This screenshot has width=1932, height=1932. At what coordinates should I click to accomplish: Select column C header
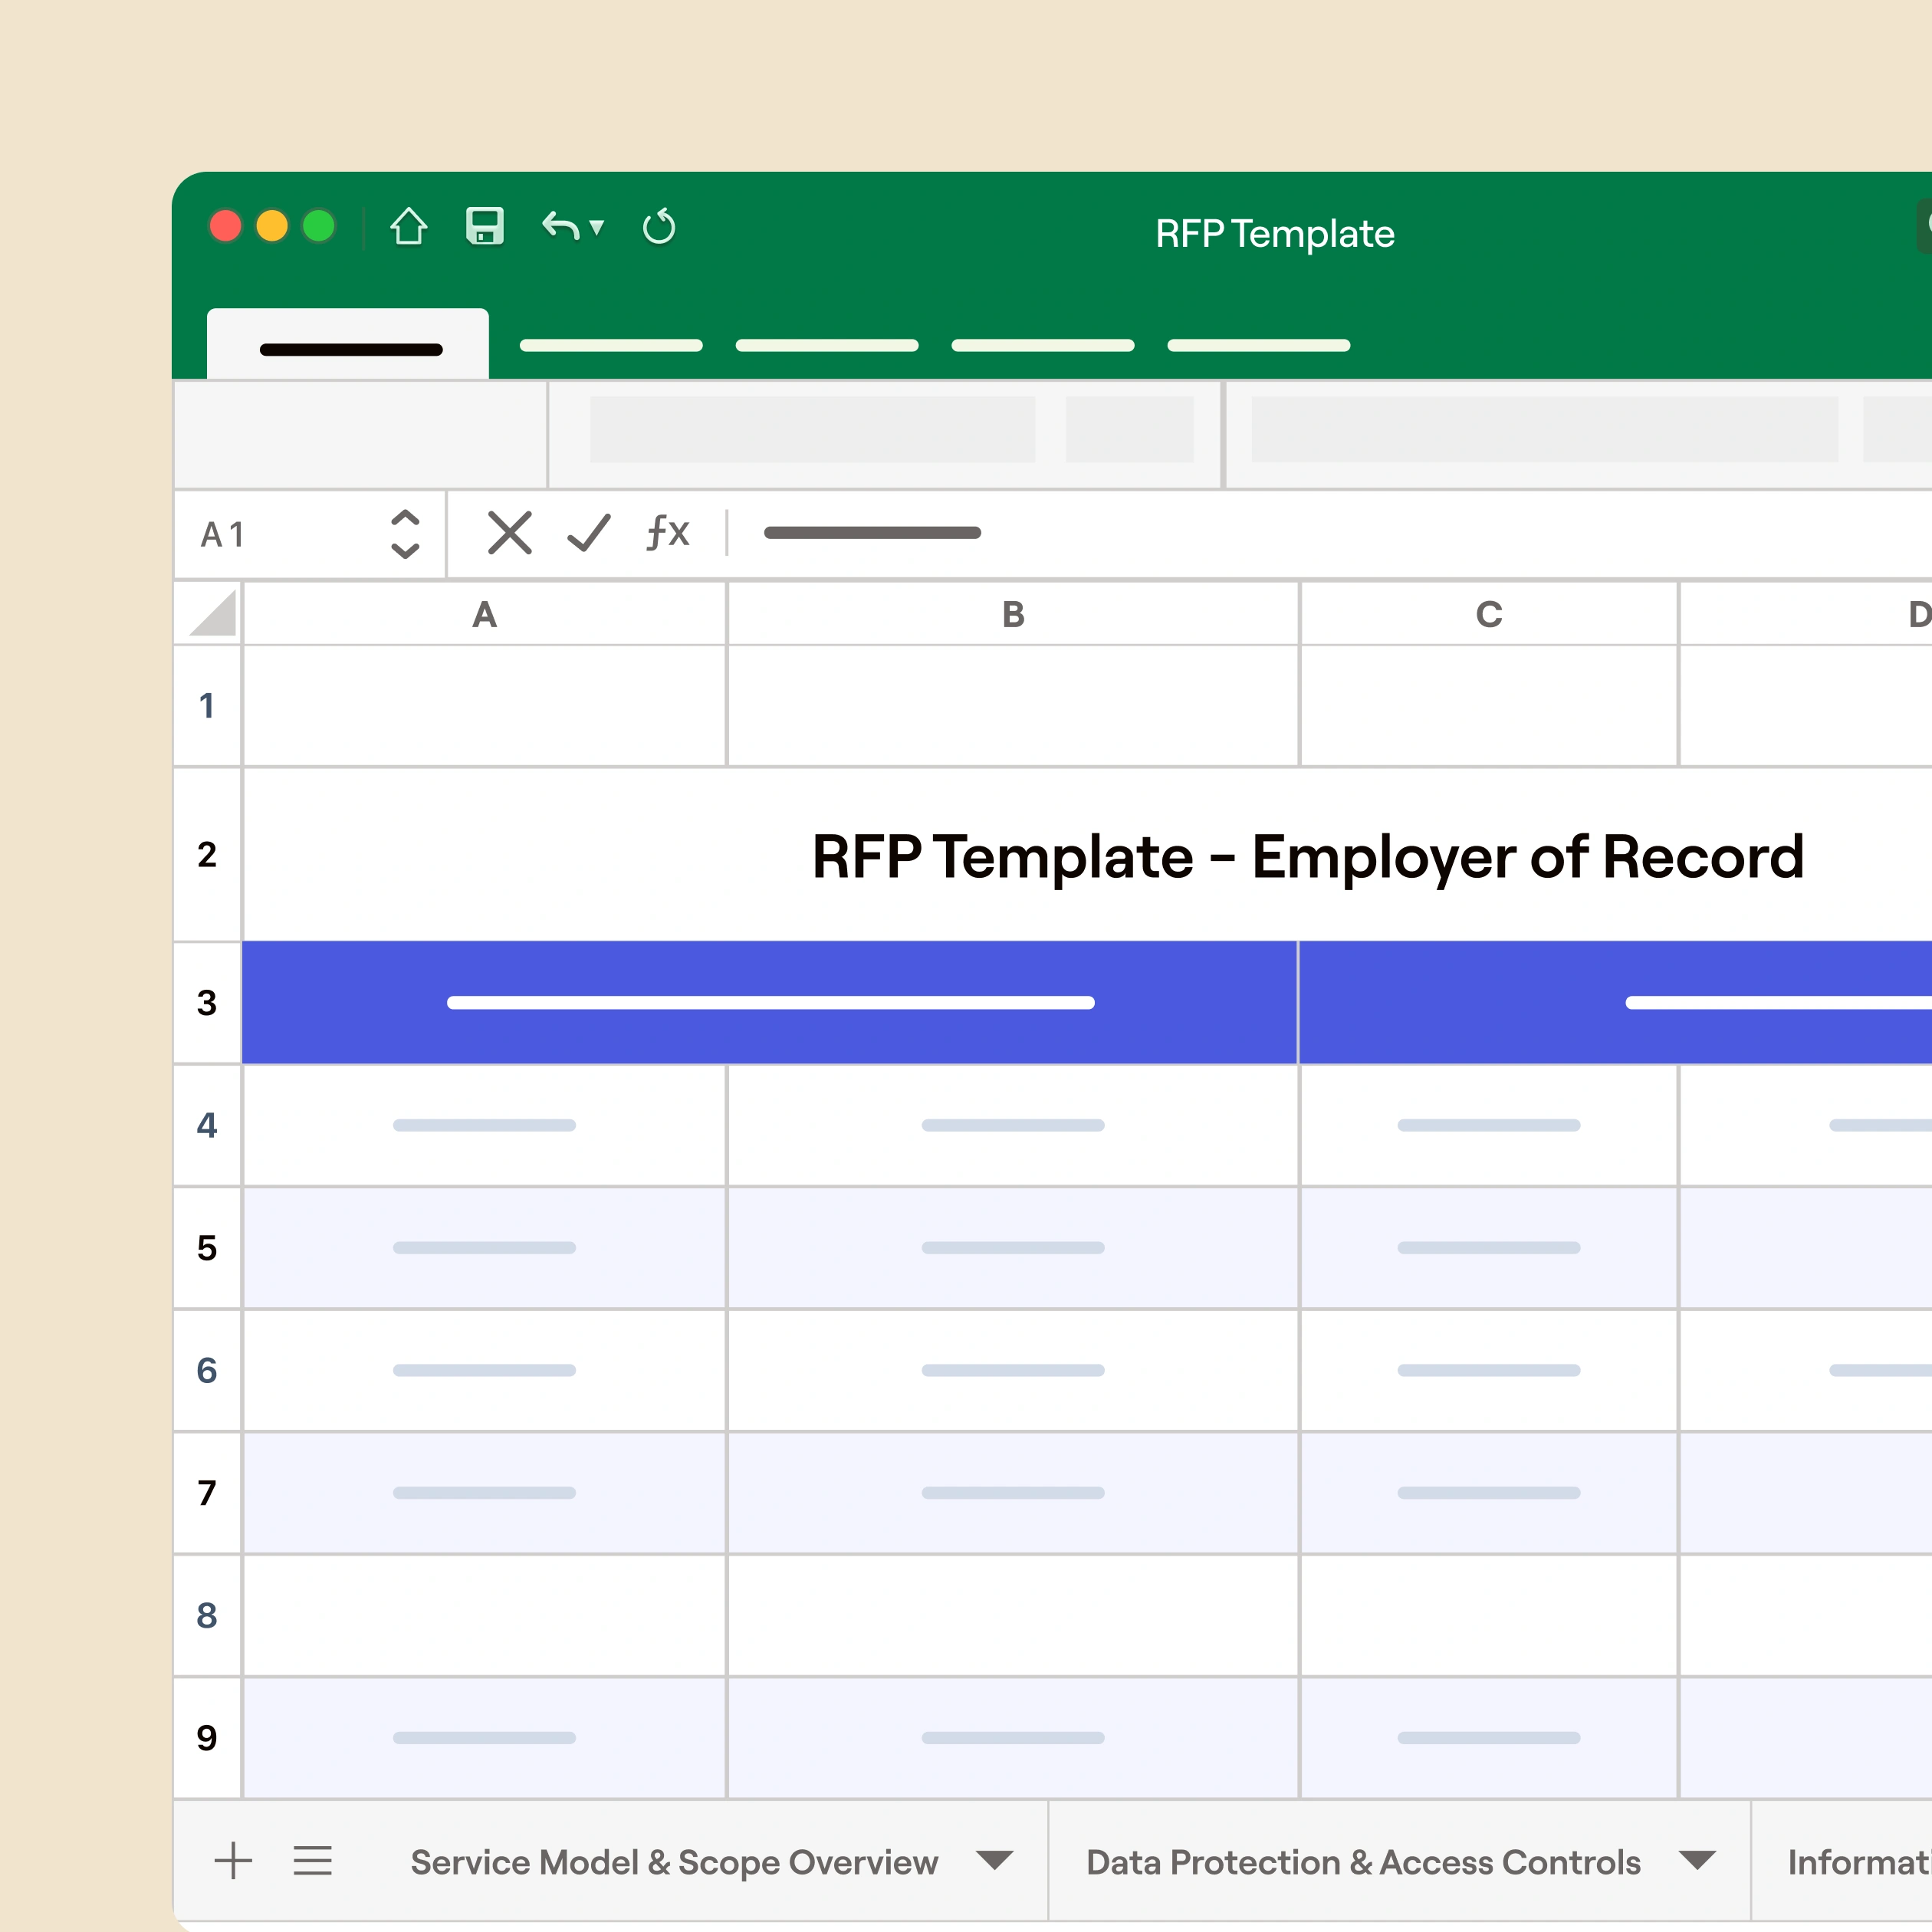click(x=1489, y=614)
